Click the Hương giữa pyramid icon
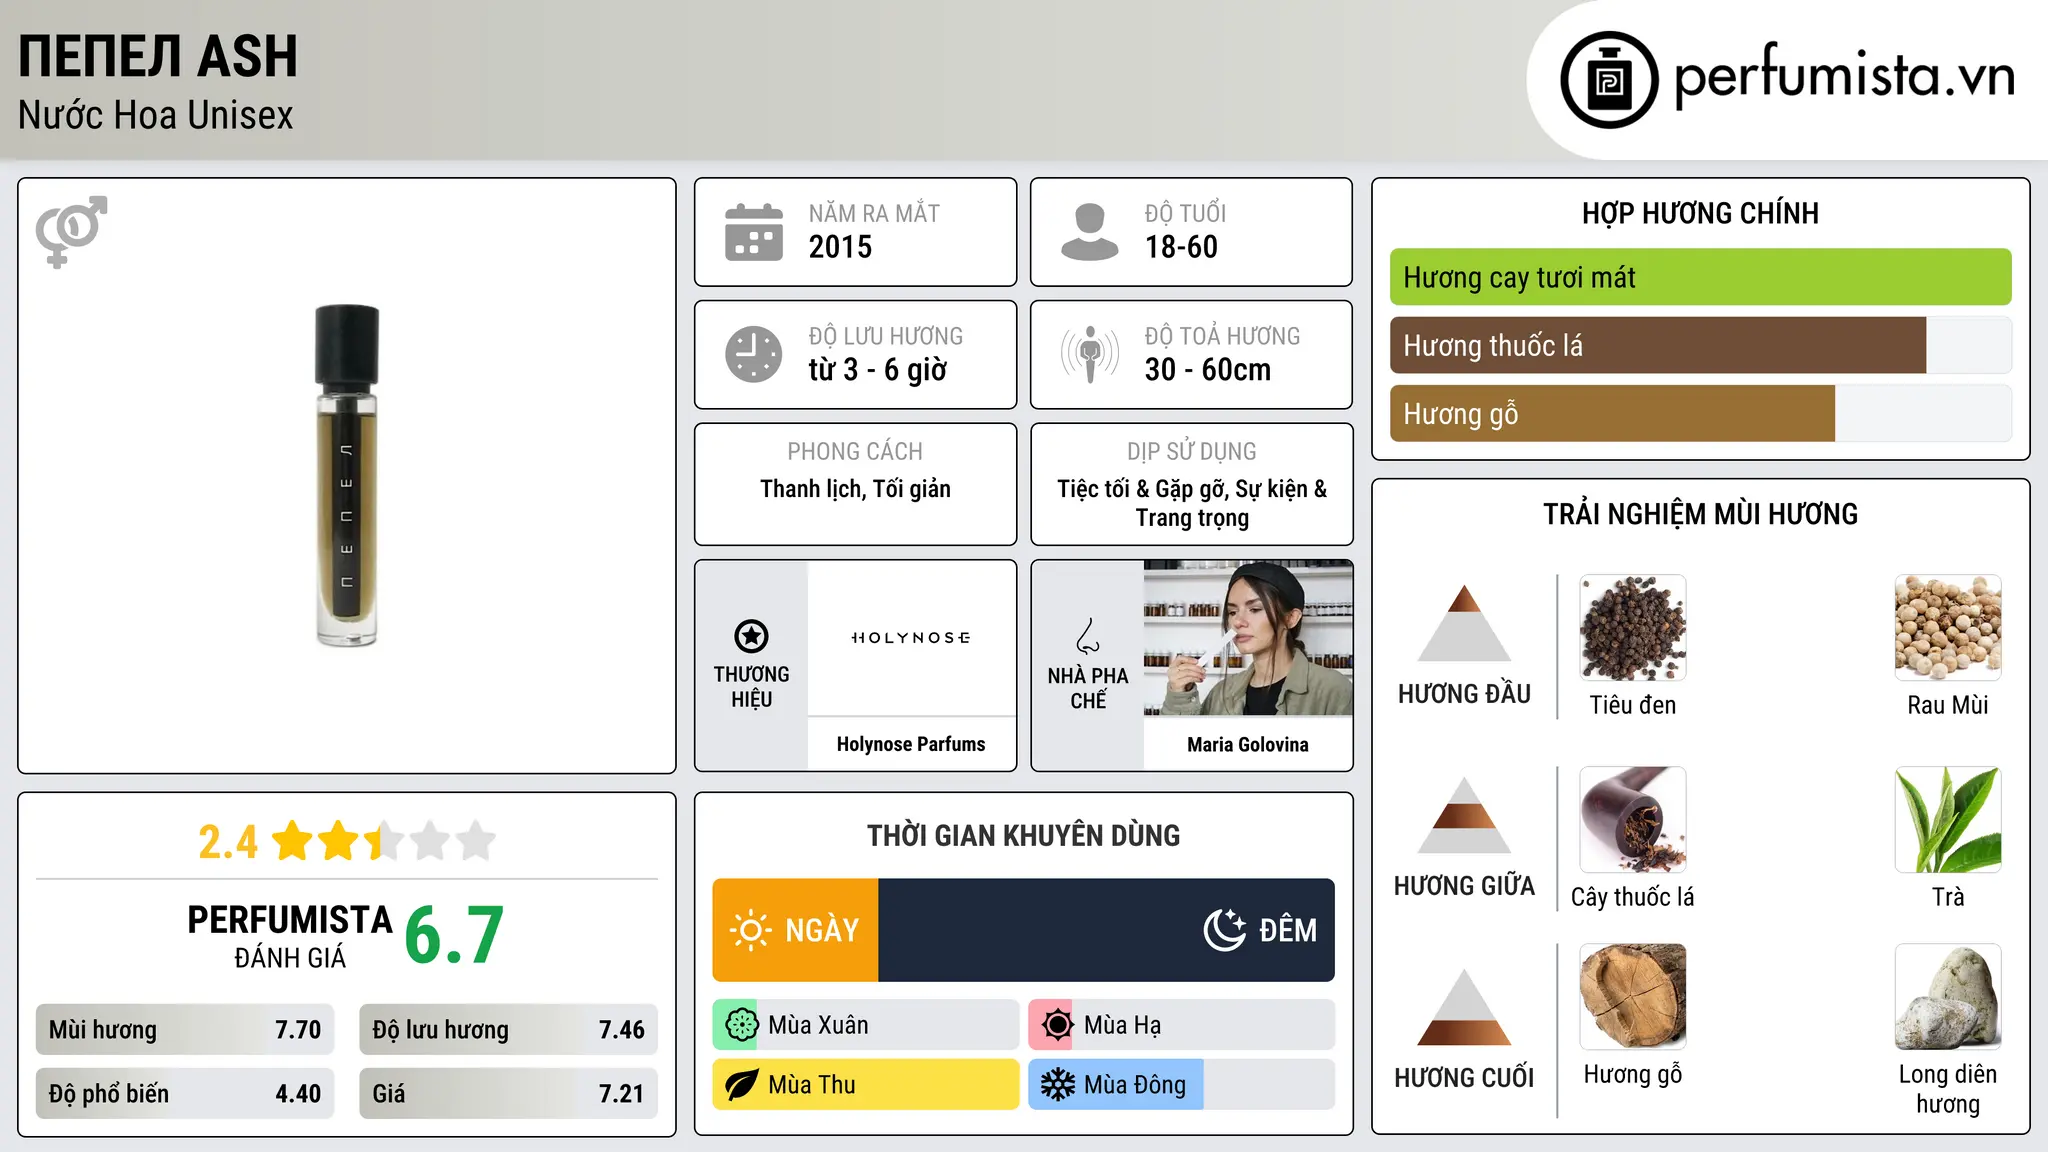 (1464, 815)
